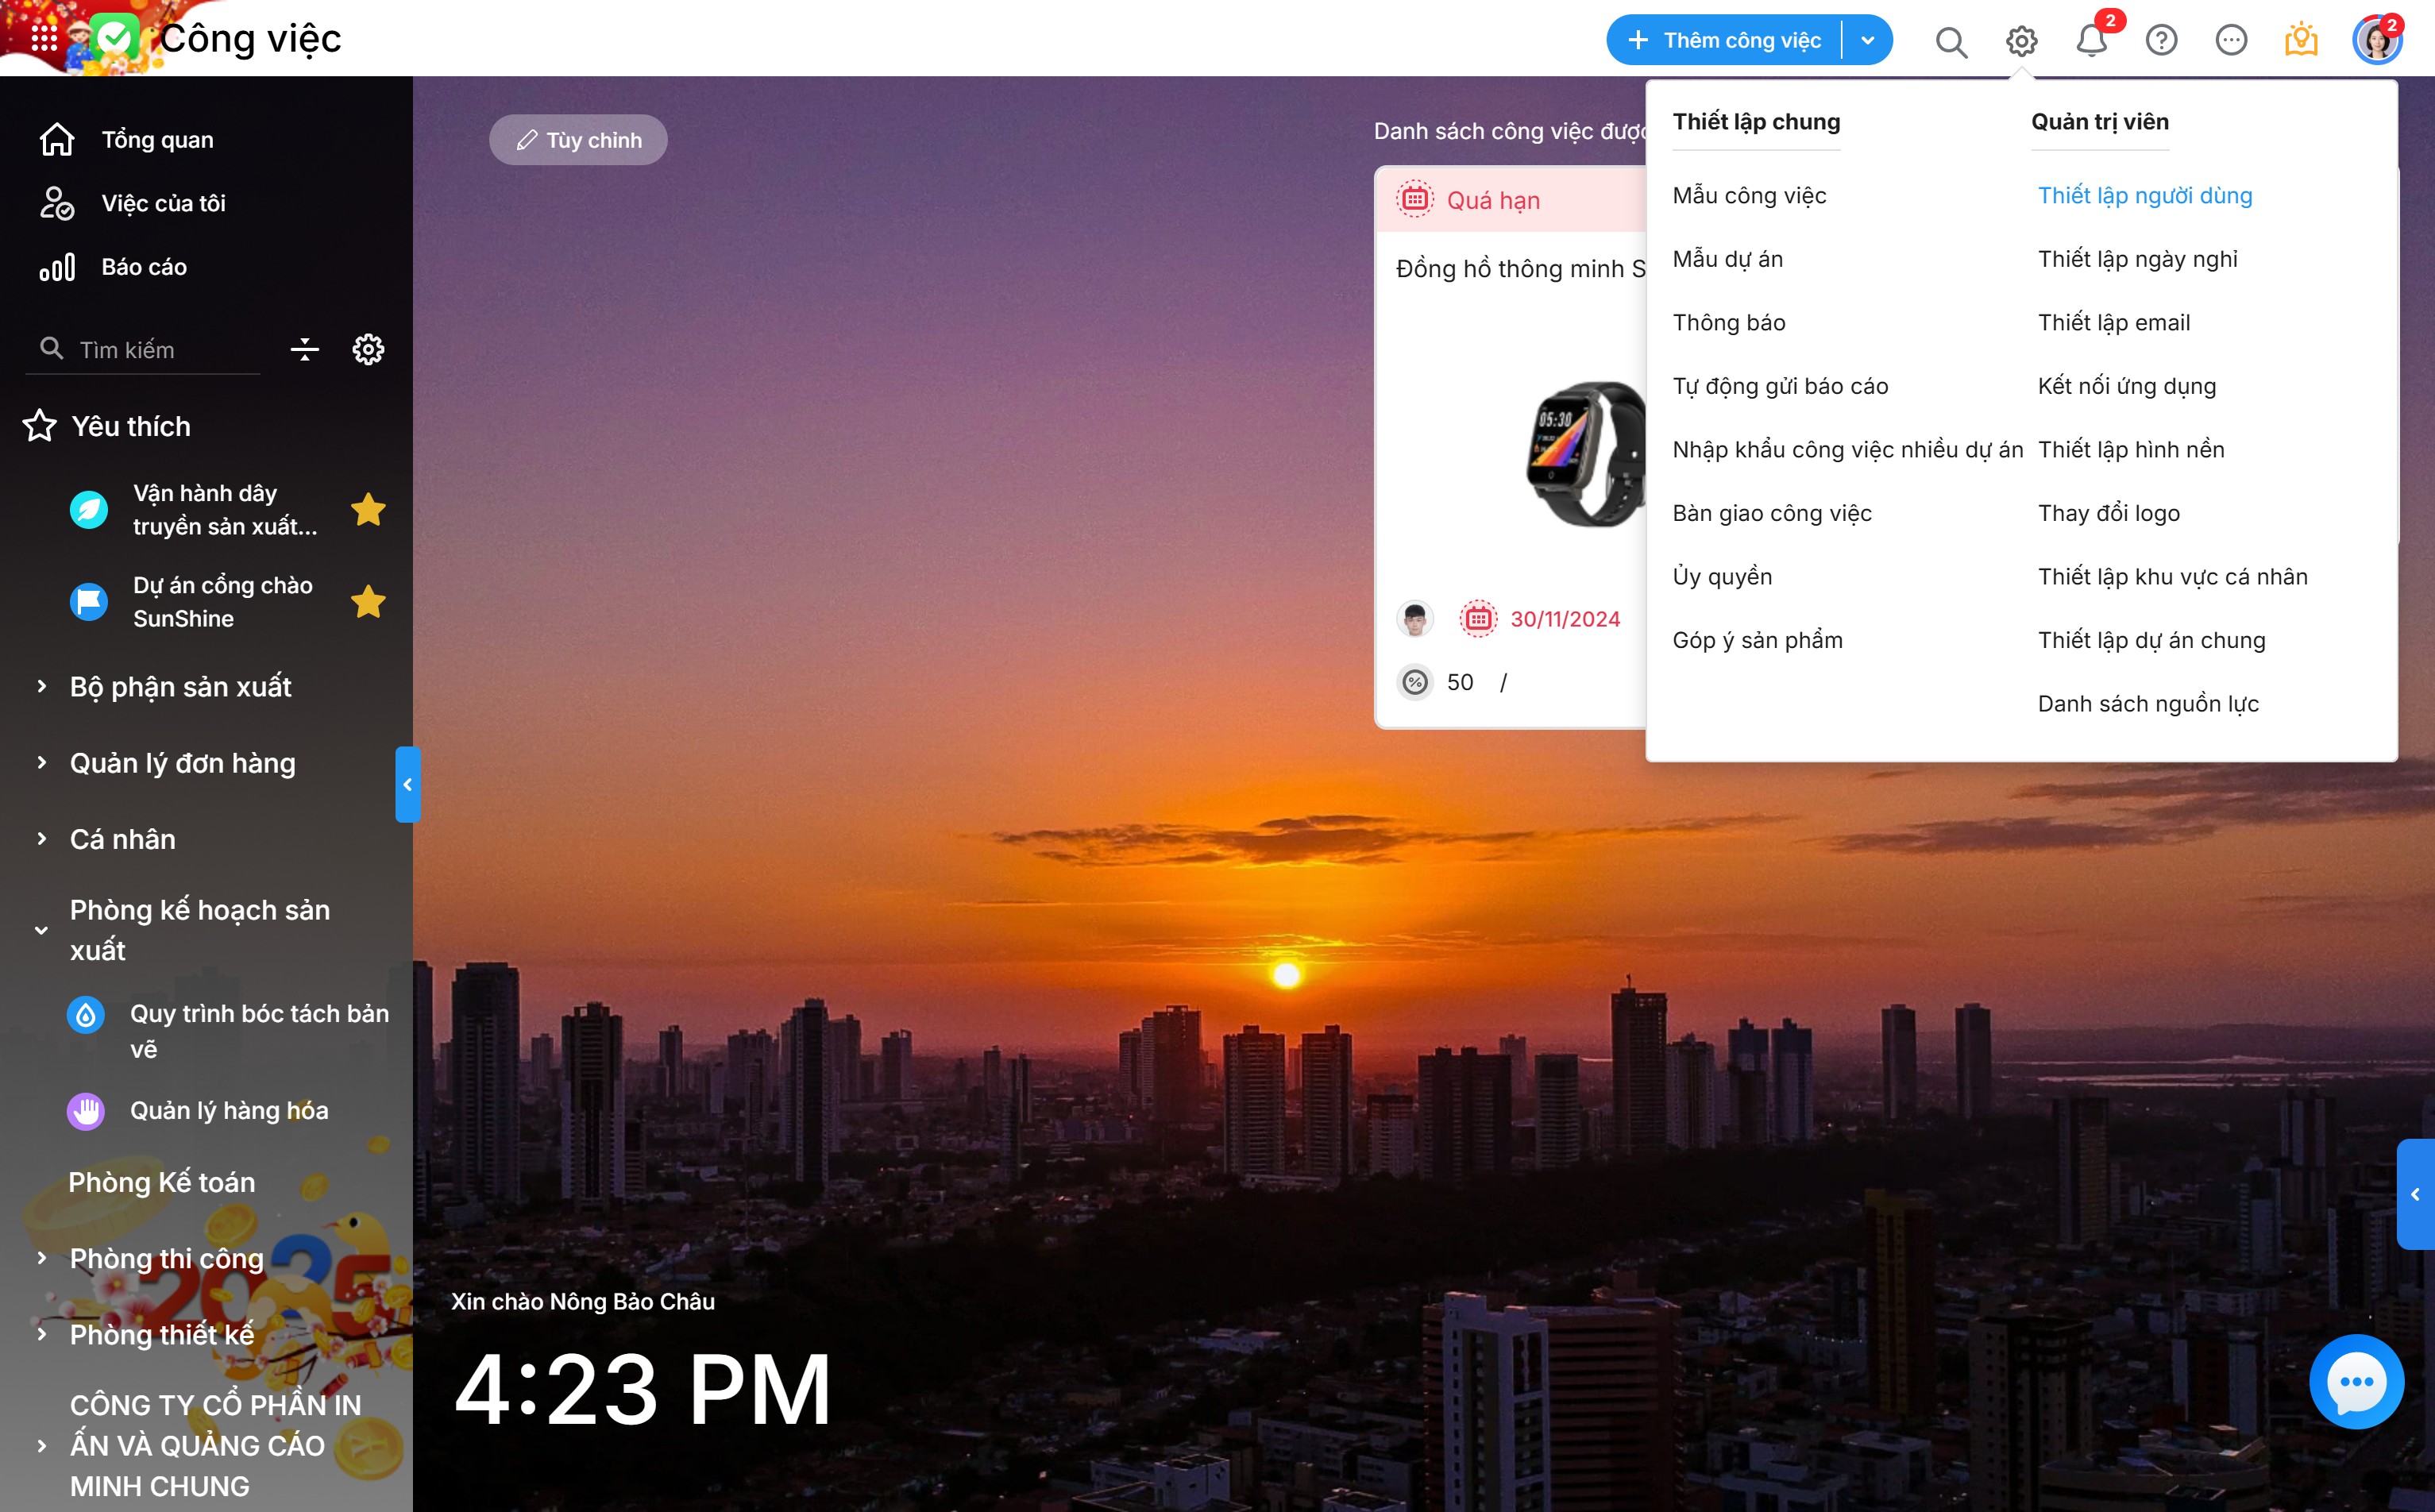Expand Phòng thiết kế group
Viewport: 2435px width, 1512px height.
pyautogui.click(x=41, y=1334)
